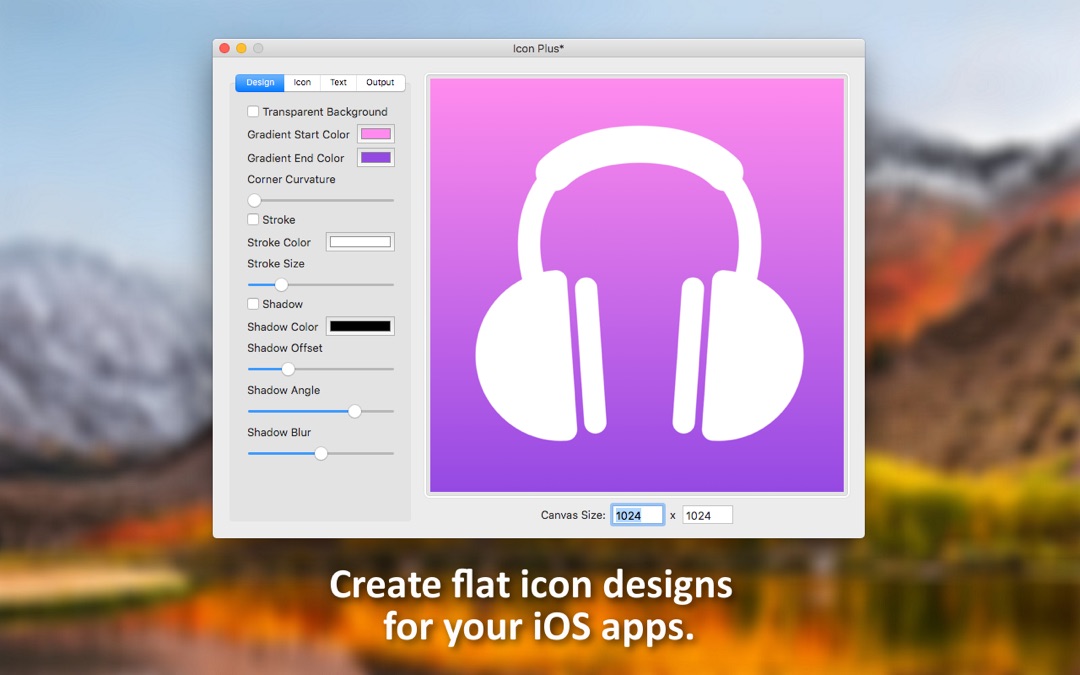Open the Text tab
This screenshot has height=675, width=1080.
(338, 82)
